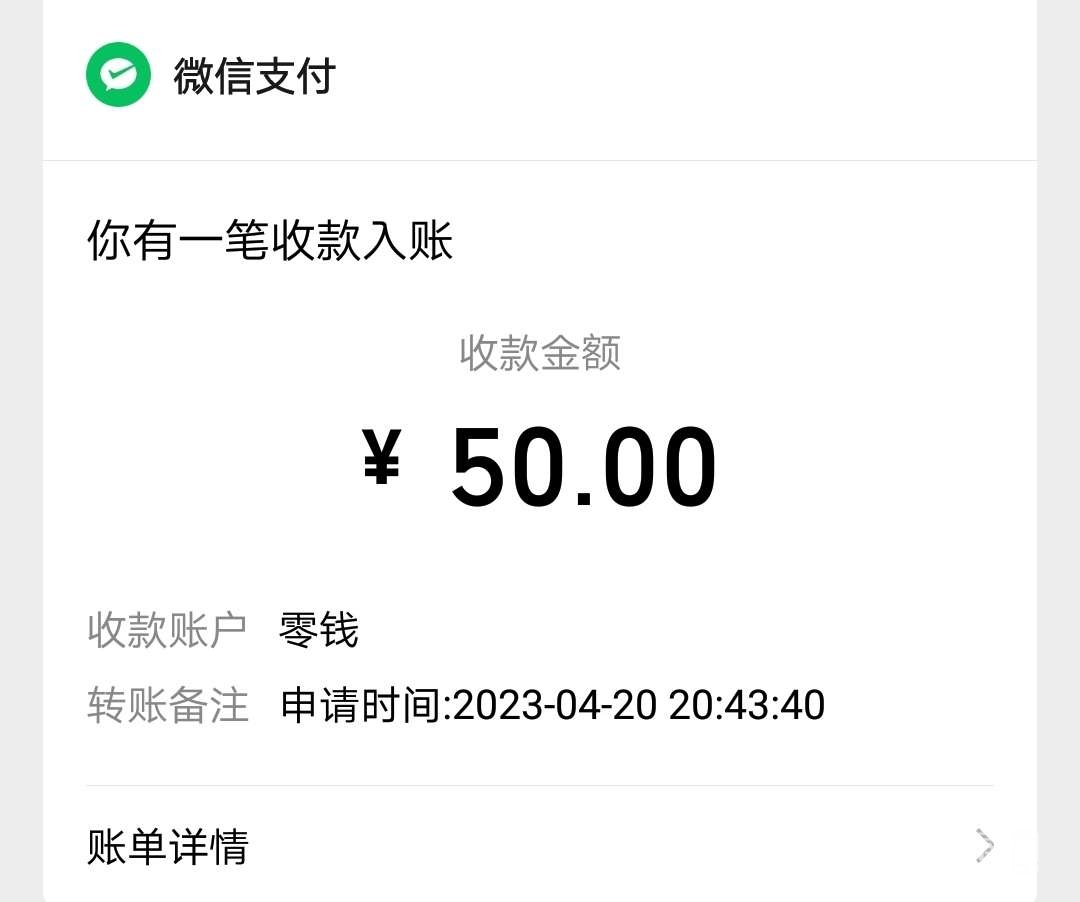Click the 收款金额 label

(540, 353)
